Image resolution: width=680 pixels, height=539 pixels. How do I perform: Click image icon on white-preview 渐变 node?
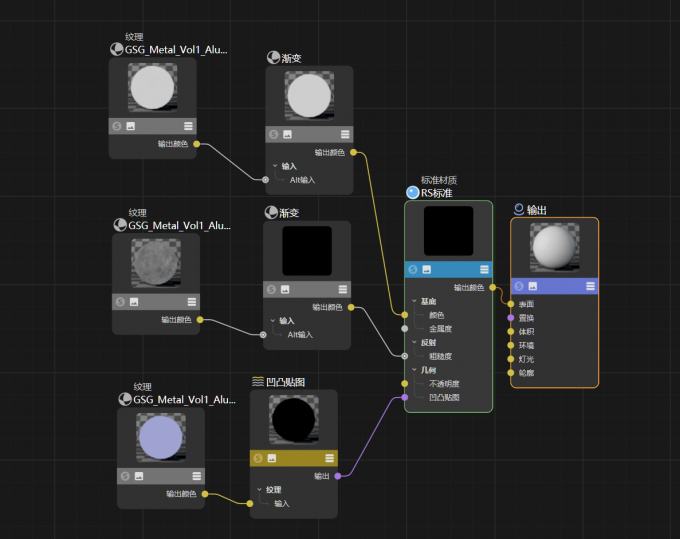click(287, 134)
